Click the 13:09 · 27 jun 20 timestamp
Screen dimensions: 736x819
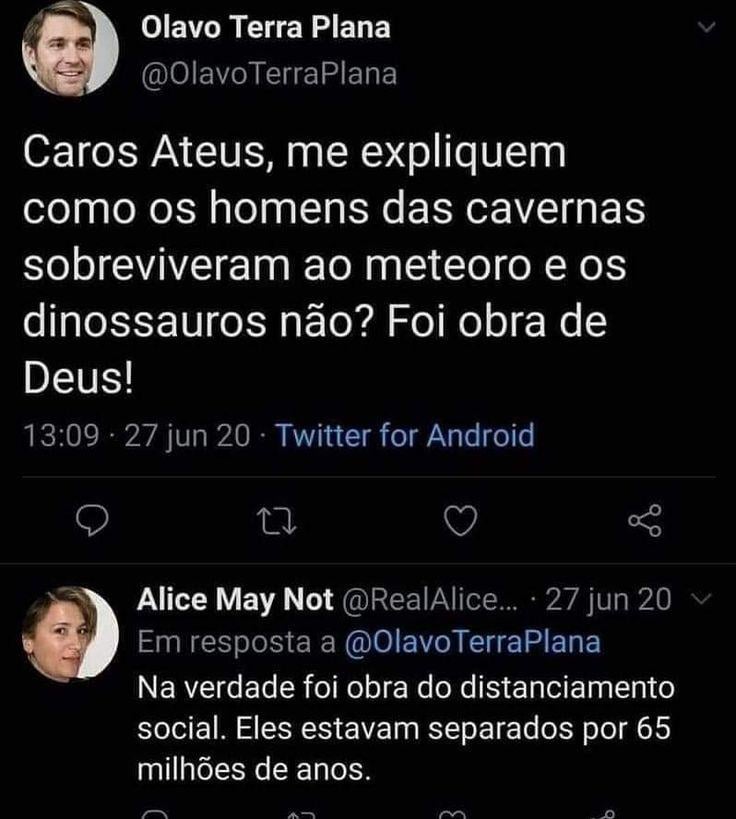(135, 436)
